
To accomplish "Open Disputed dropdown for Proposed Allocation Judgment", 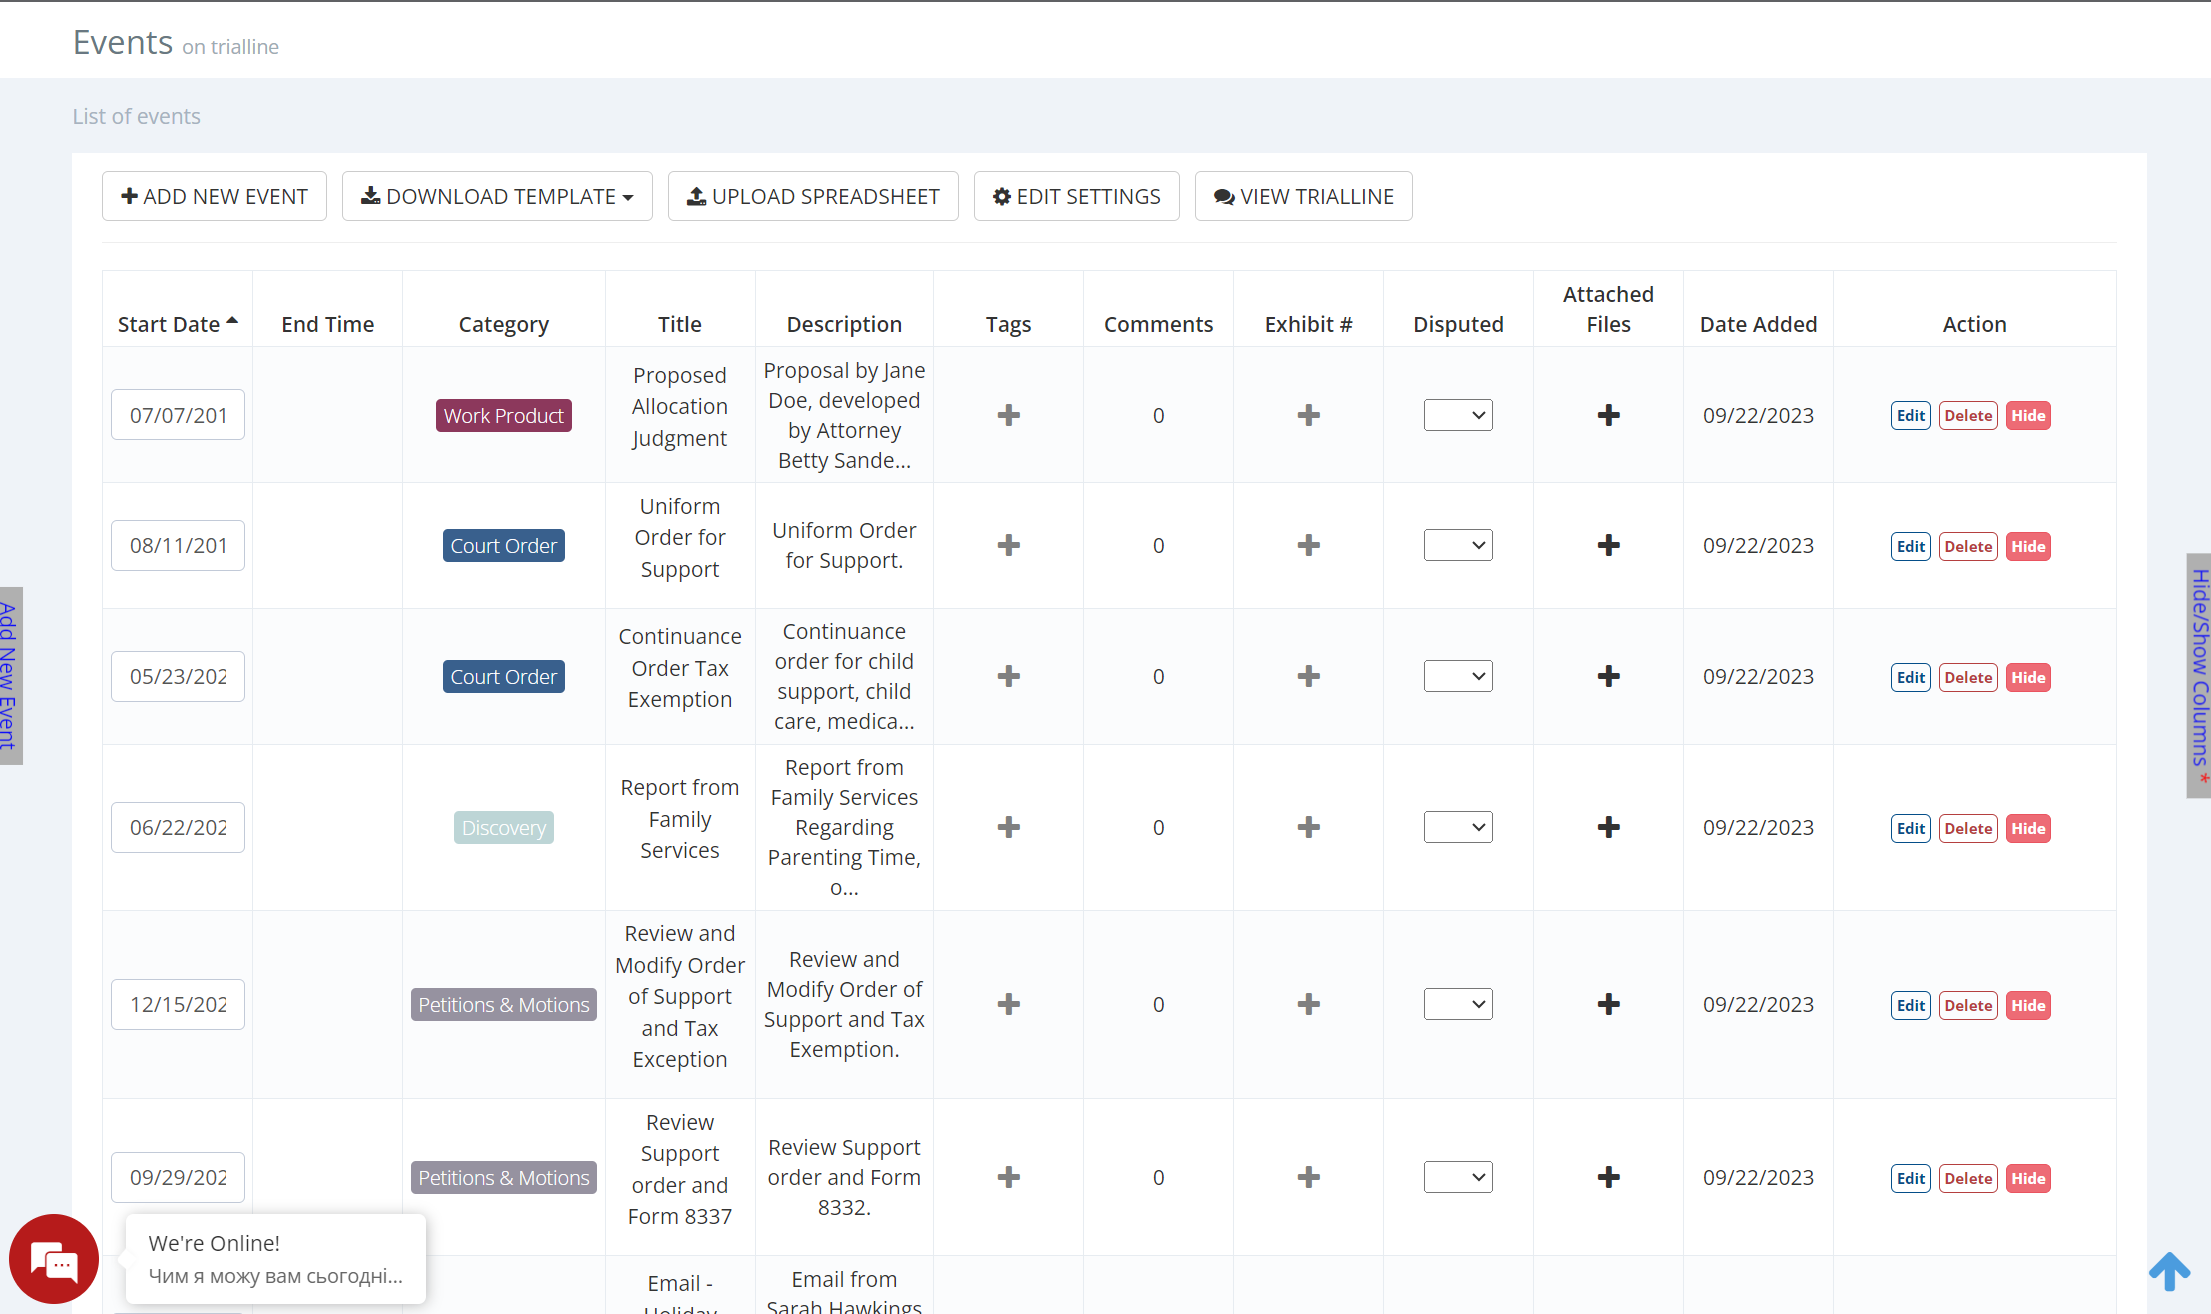I will 1458,415.
